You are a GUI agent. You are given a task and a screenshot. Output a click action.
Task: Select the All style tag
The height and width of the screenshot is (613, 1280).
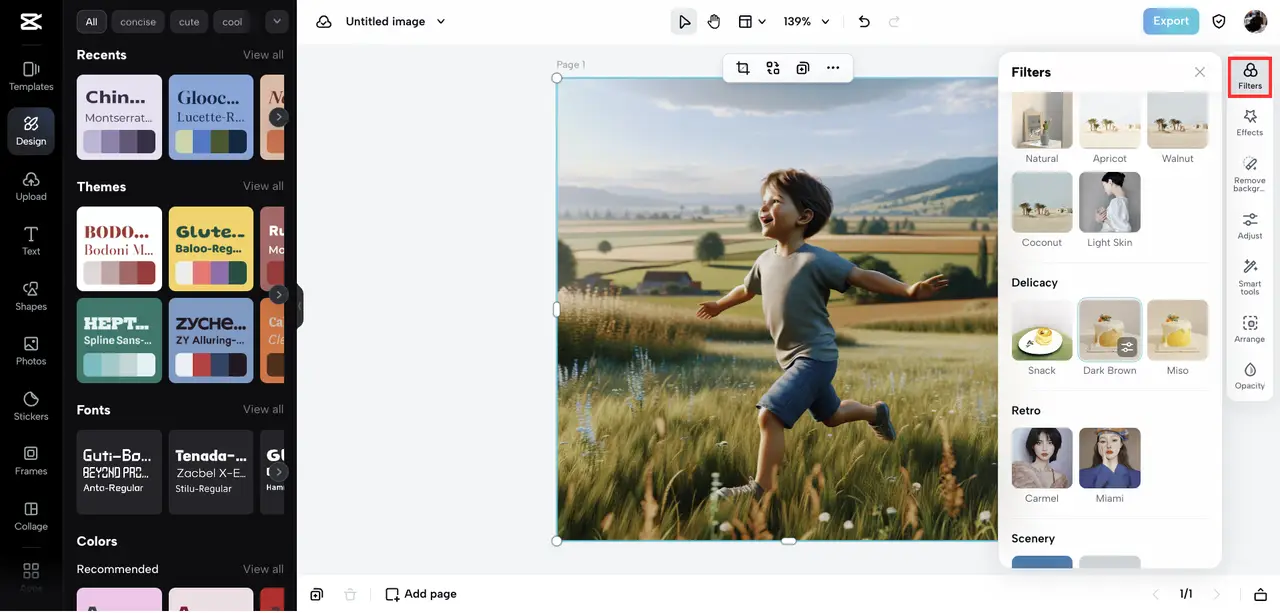(92, 22)
